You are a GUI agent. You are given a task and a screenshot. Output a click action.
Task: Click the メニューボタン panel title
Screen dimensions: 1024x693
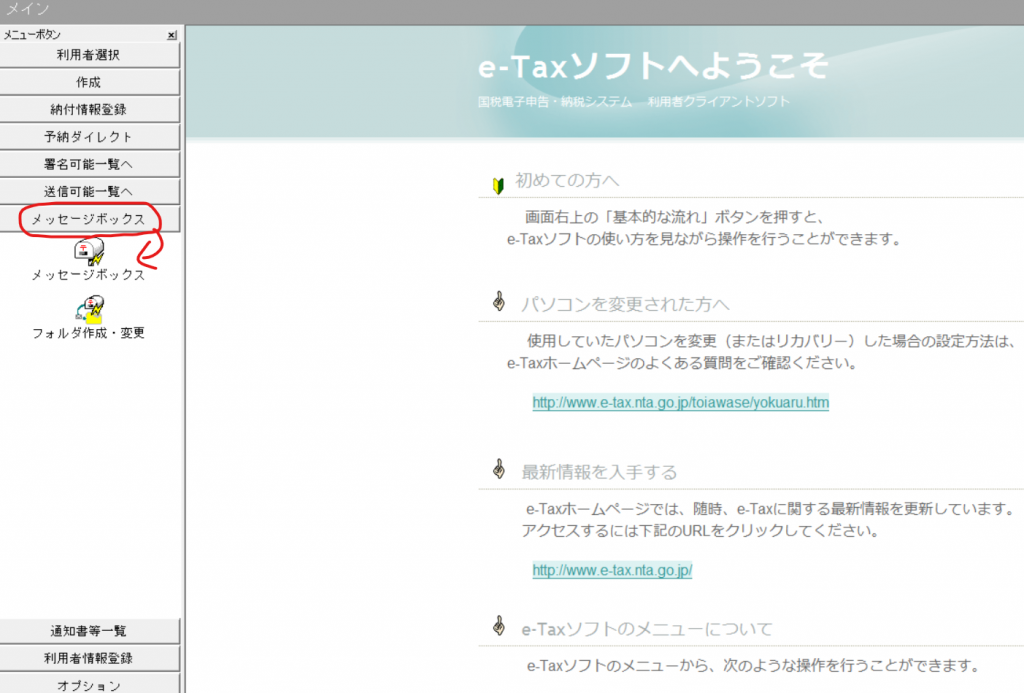click(x=32, y=35)
